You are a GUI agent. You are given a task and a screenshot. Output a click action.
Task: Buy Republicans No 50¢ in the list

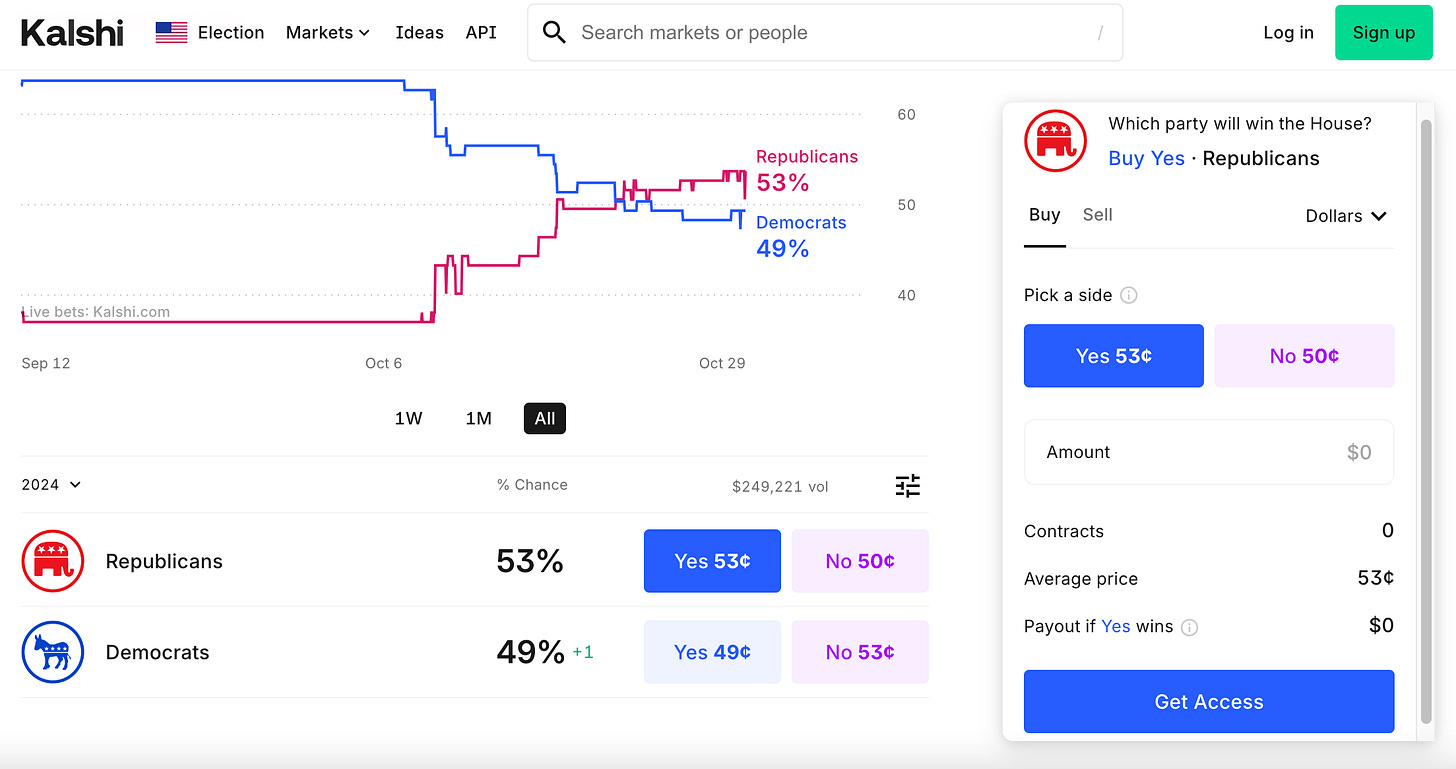(860, 561)
